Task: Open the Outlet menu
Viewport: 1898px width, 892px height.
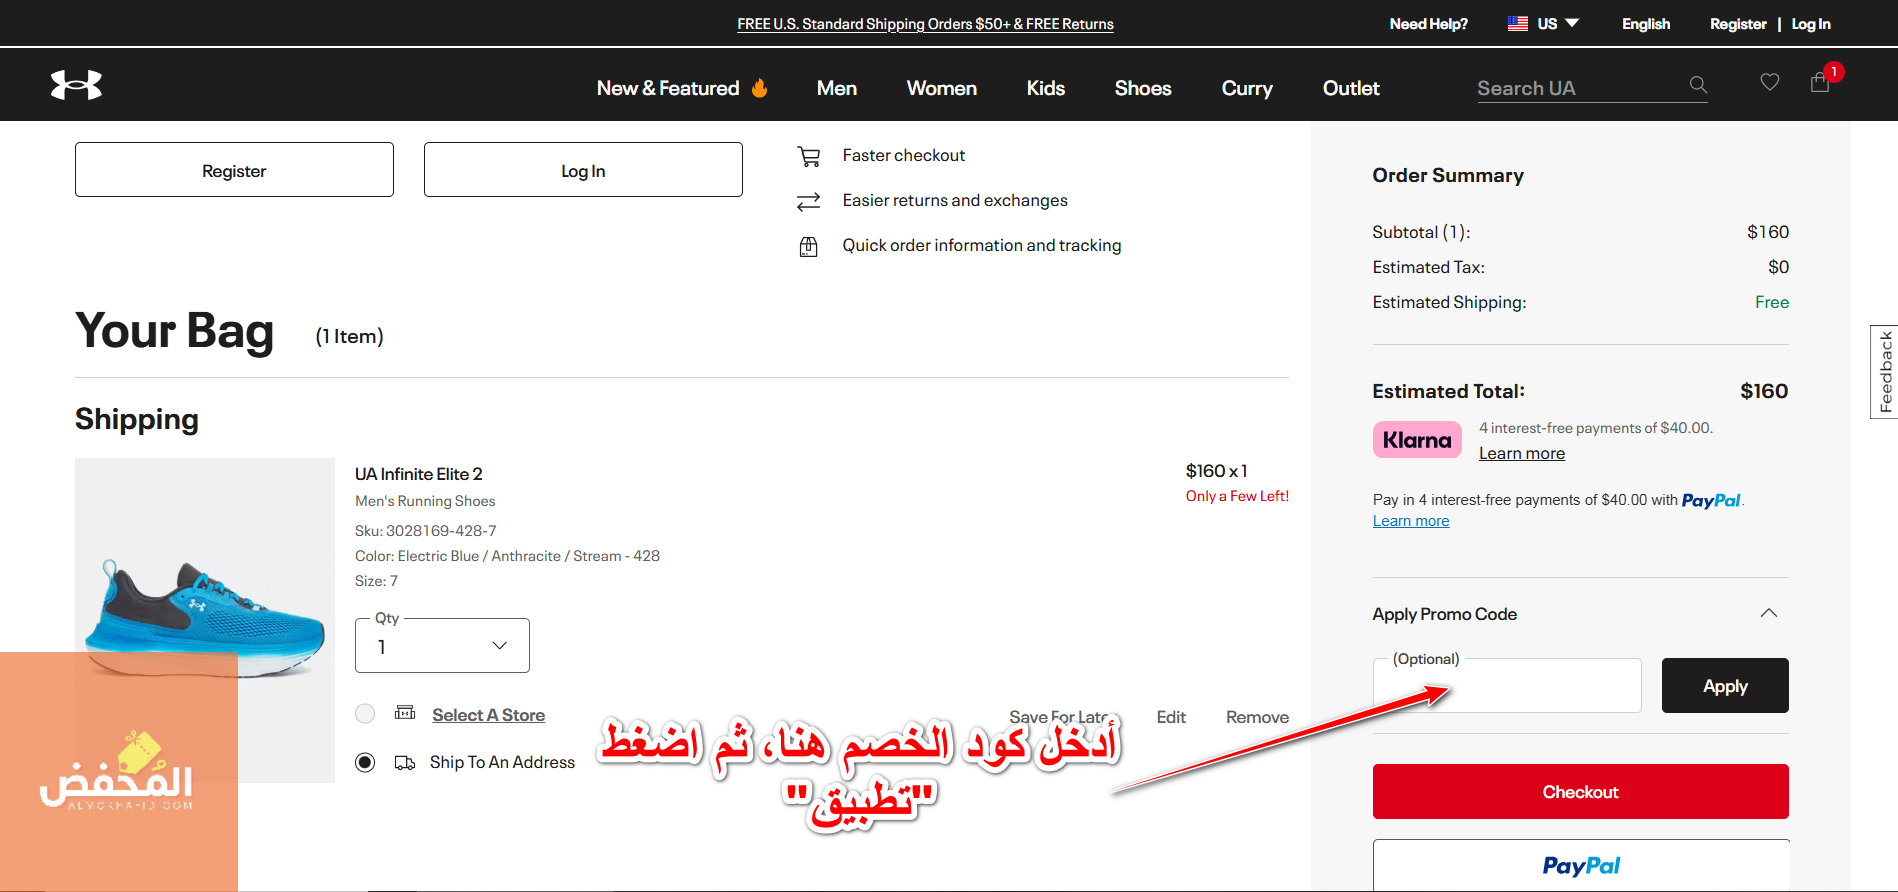Action: pyautogui.click(x=1351, y=88)
